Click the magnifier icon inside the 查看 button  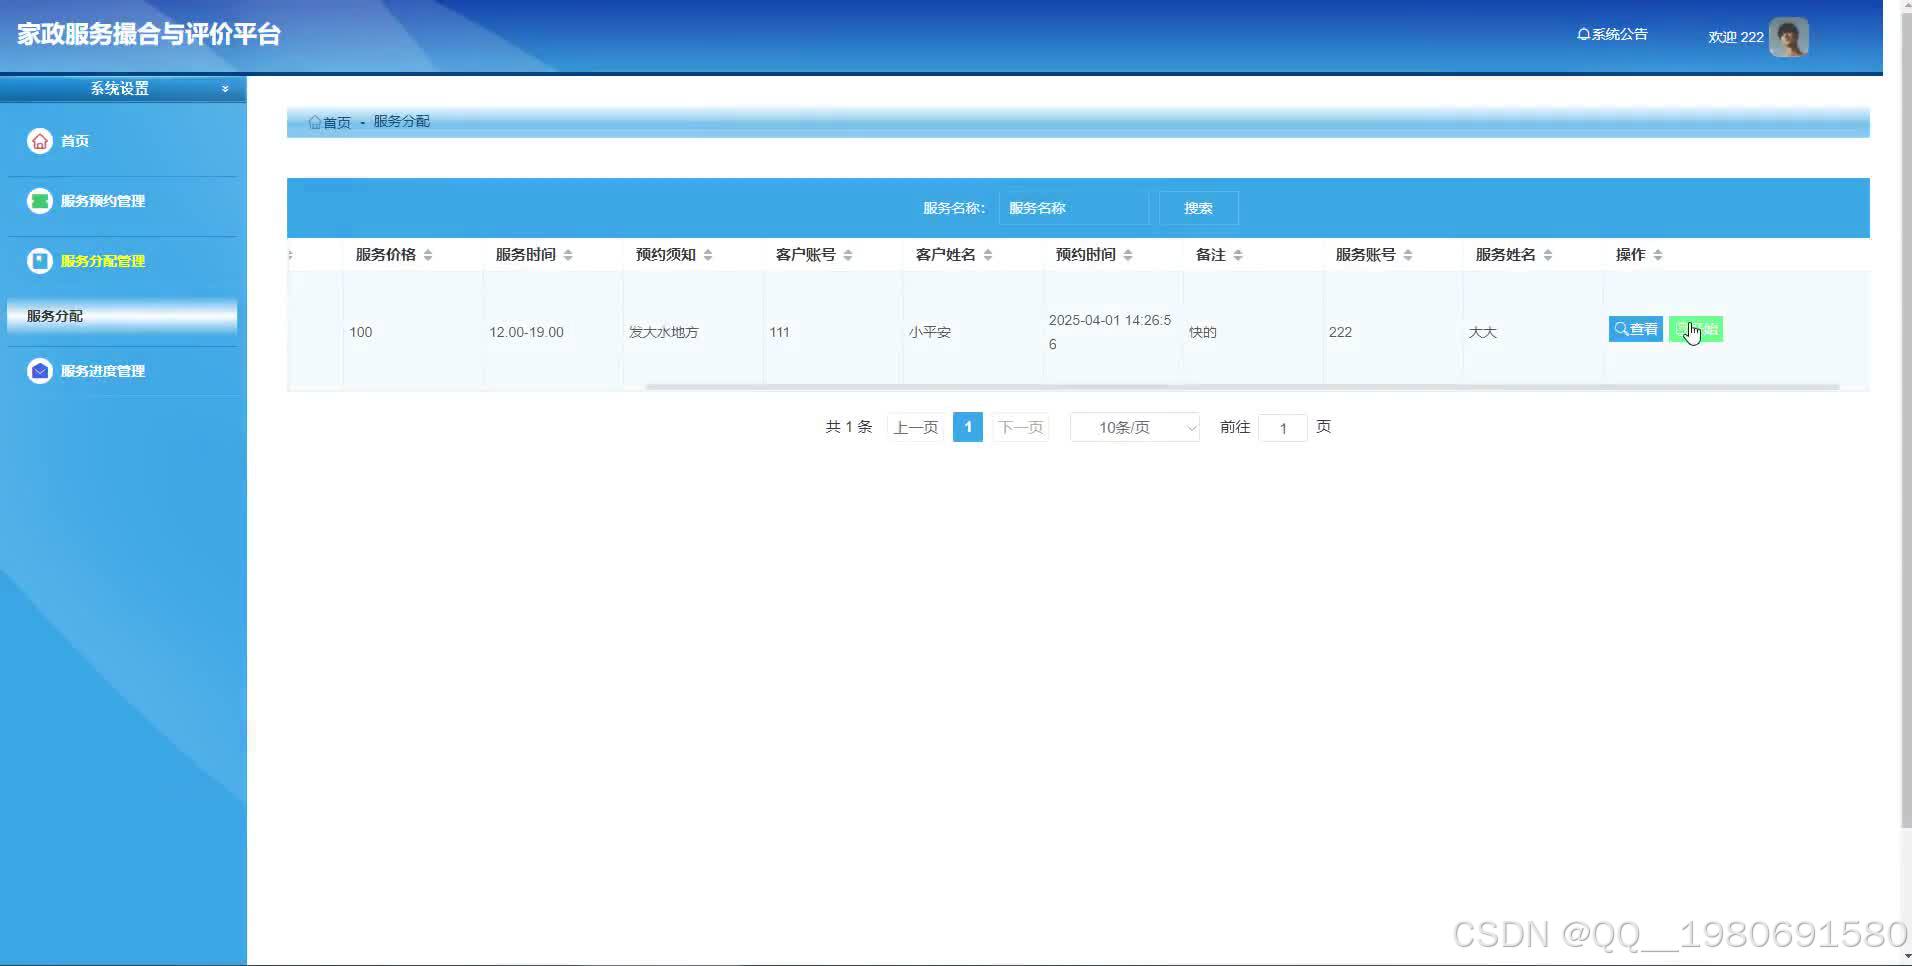click(x=1620, y=328)
